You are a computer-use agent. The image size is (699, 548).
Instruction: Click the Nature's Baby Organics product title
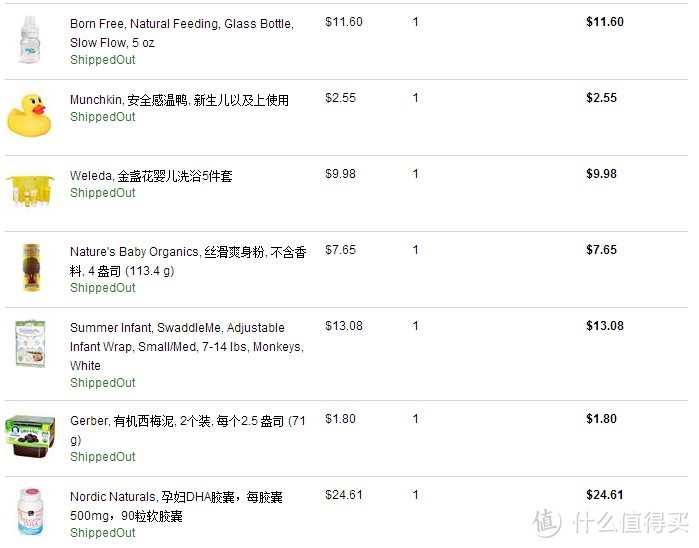tap(187, 261)
